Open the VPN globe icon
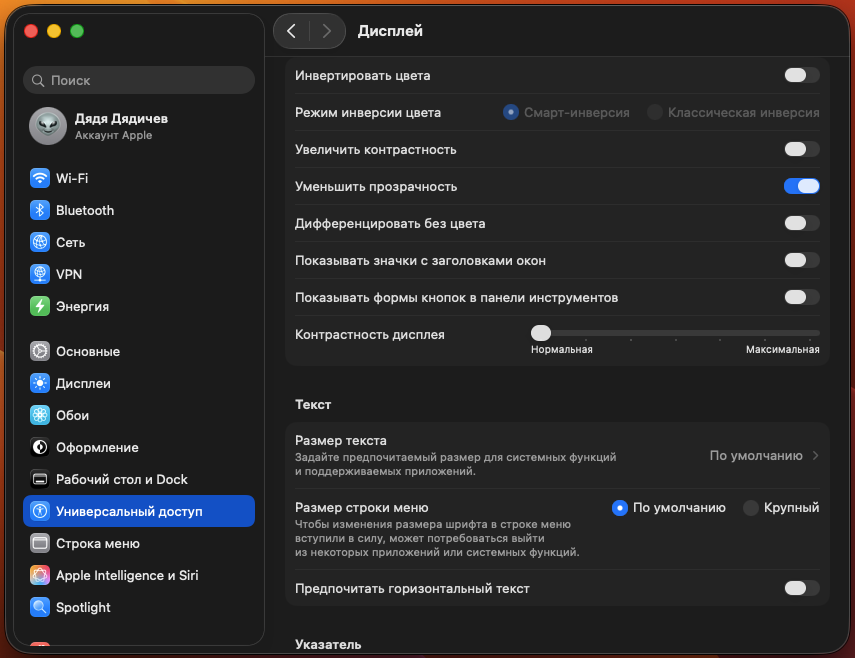The height and width of the screenshot is (658, 855). (40, 275)
